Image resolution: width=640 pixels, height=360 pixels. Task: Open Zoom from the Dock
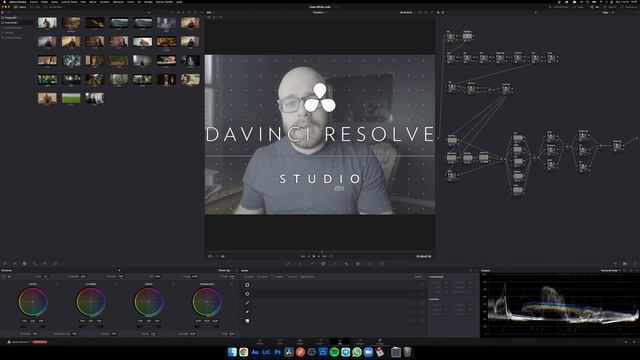point(368,352)
